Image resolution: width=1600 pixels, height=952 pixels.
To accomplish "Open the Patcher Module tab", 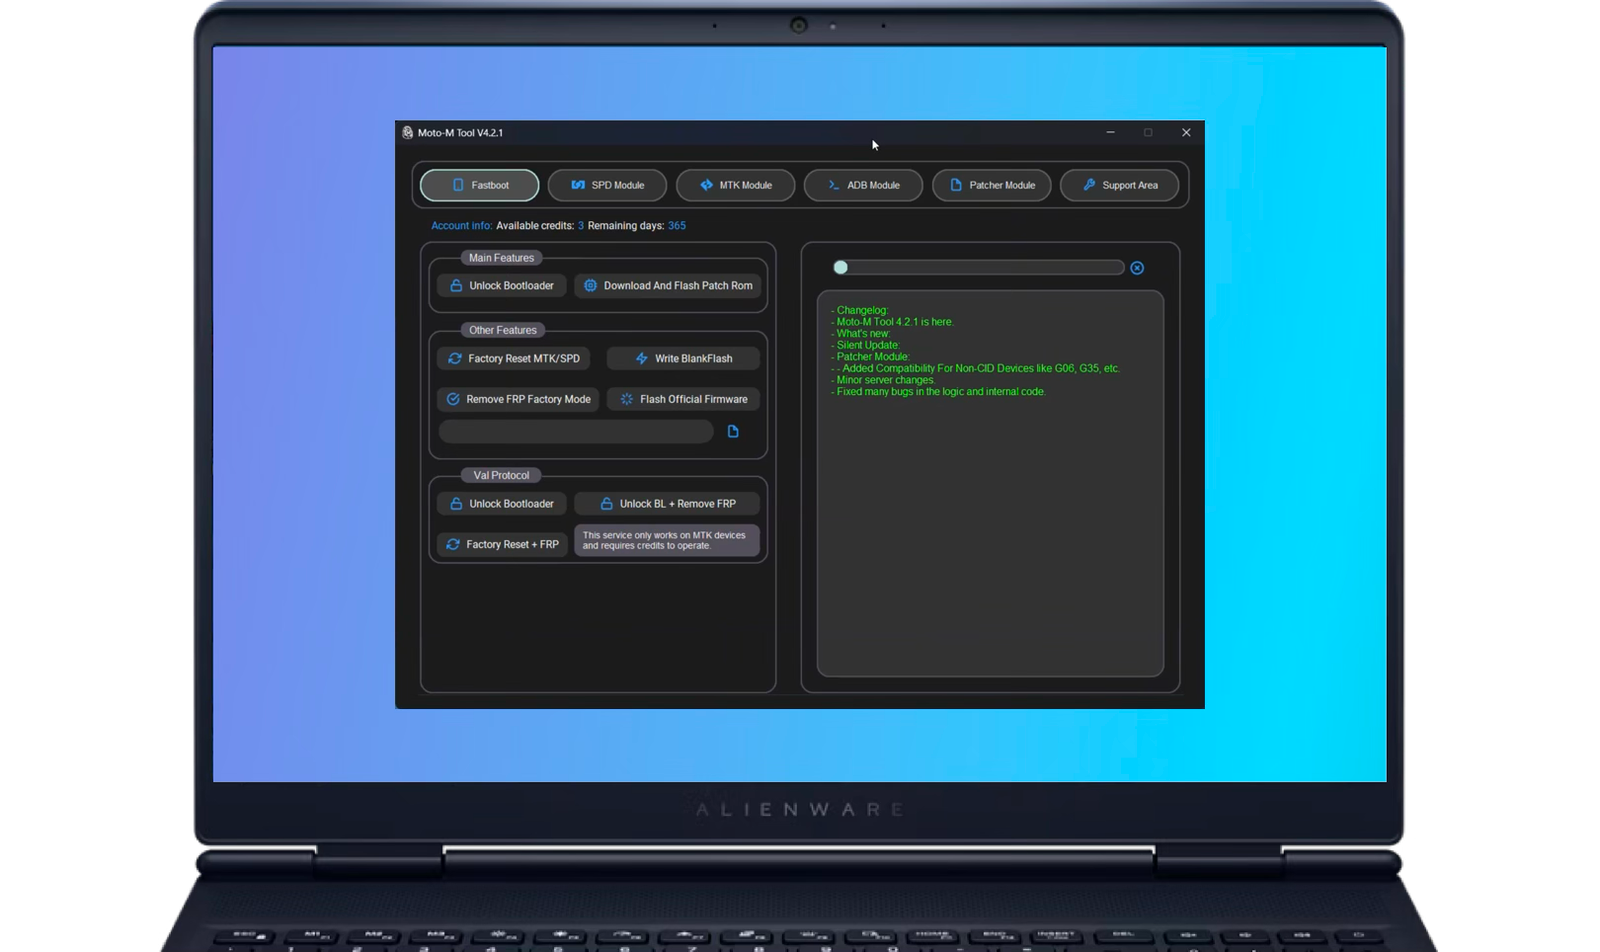I will click(991, 185).
